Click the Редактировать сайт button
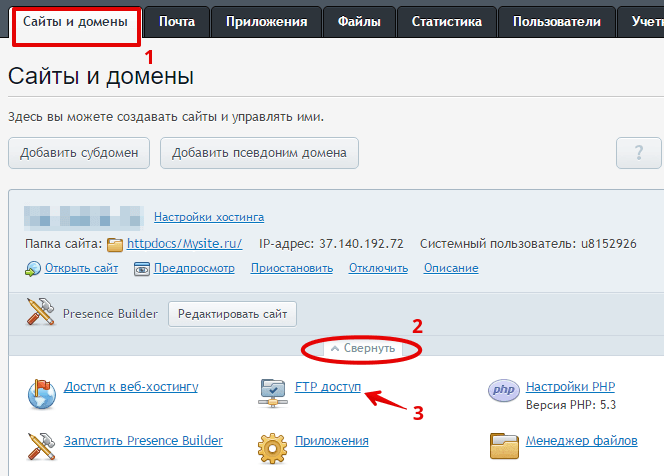 [232, 314]
